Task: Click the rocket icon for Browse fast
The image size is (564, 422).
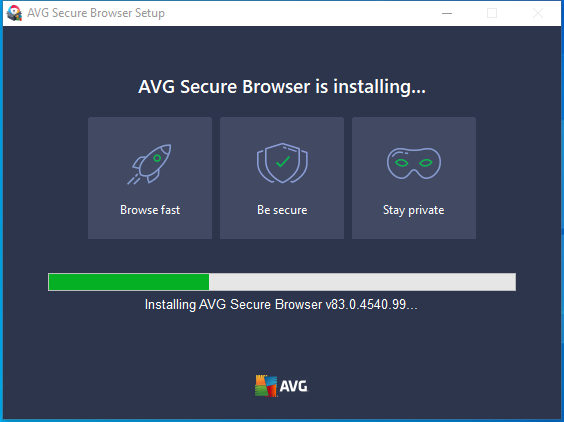Action: click(x=149, y=164)
